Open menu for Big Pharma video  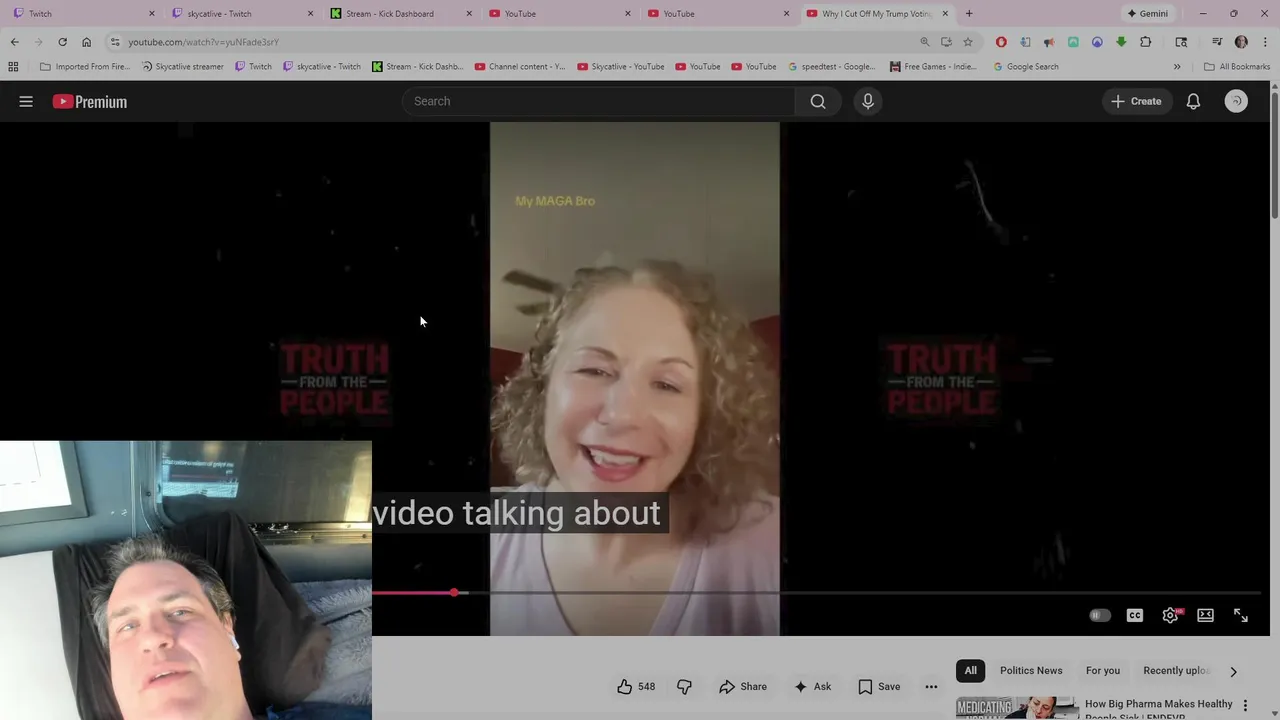(1245, 705)
